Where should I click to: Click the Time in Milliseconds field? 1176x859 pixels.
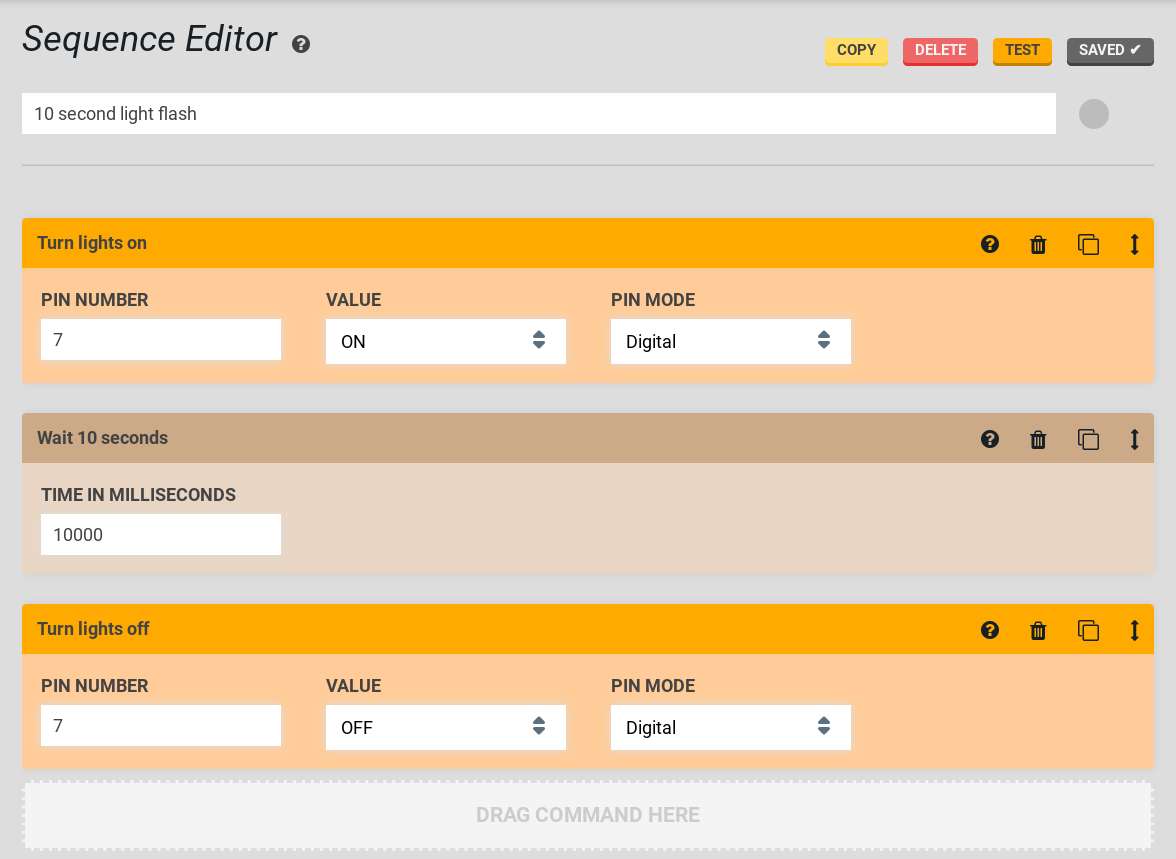coord(160,535)
